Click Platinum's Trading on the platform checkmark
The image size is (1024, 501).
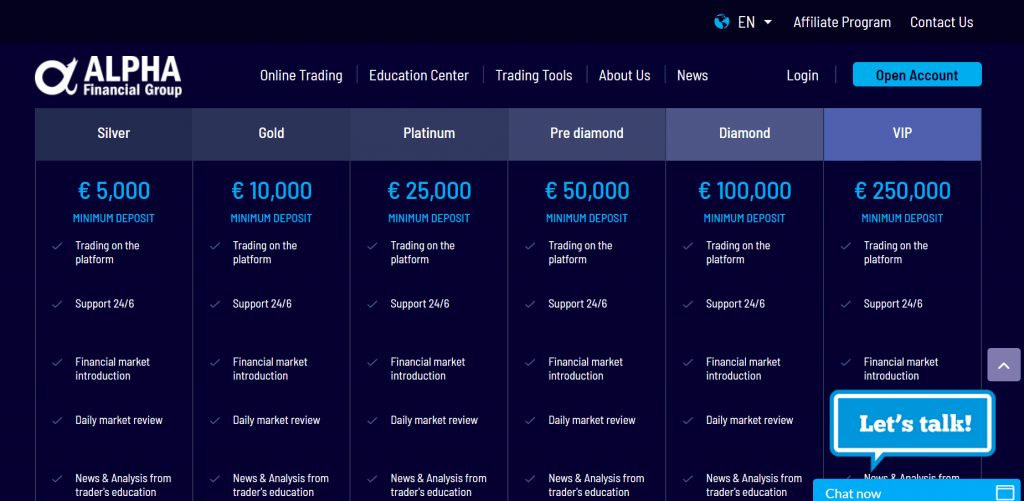pyautogui.click(x=372, y=246)
